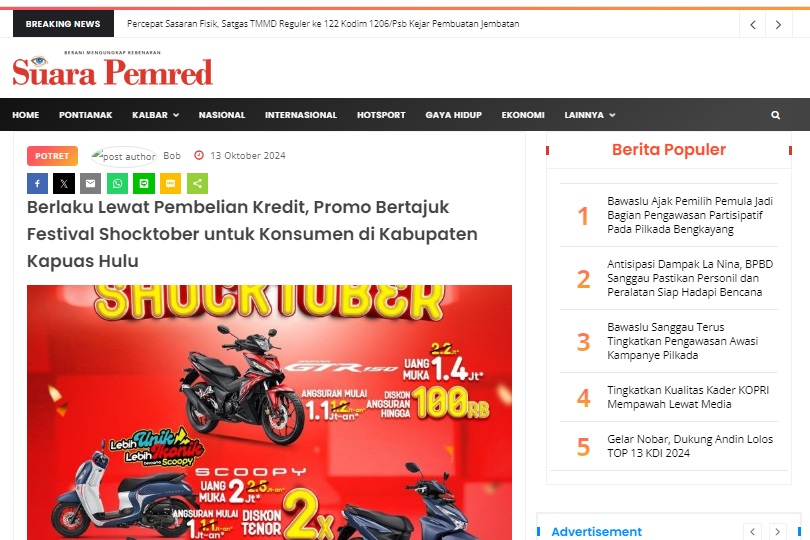Expand the Kalbar dropdown menu

coord(155,115)
